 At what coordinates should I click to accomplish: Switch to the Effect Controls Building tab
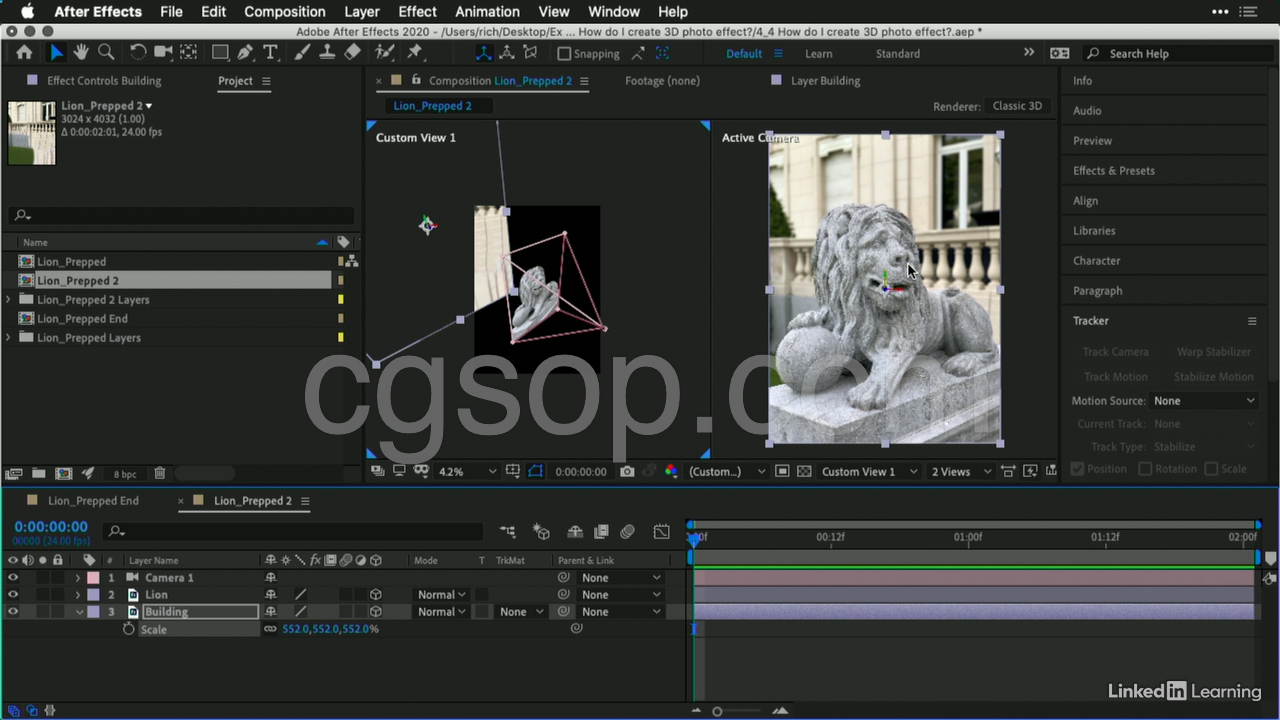pos(104,81)
